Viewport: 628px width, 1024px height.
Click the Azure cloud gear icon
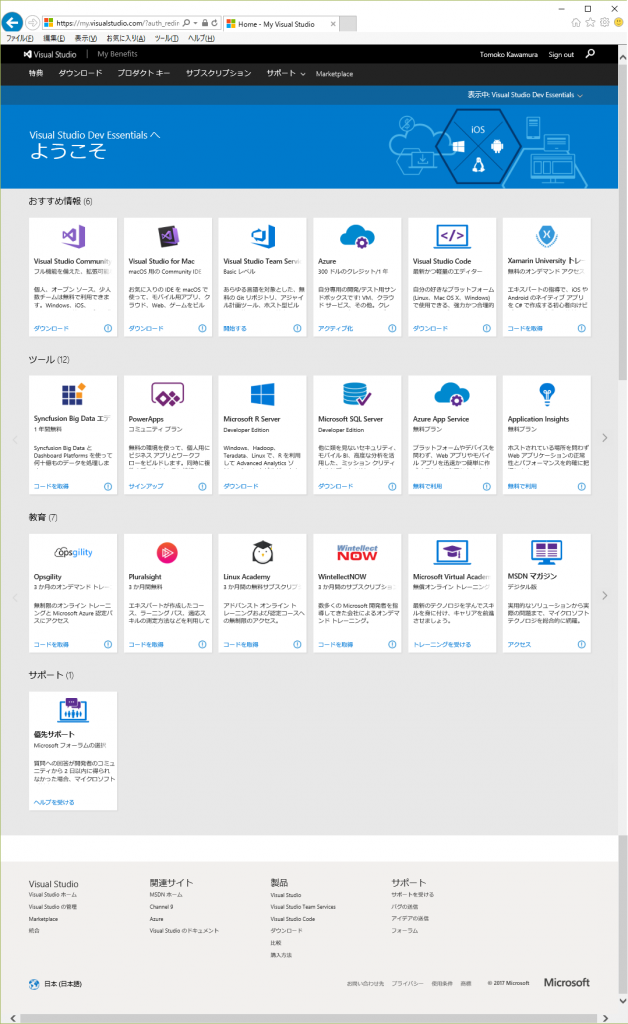coord(357,236)
